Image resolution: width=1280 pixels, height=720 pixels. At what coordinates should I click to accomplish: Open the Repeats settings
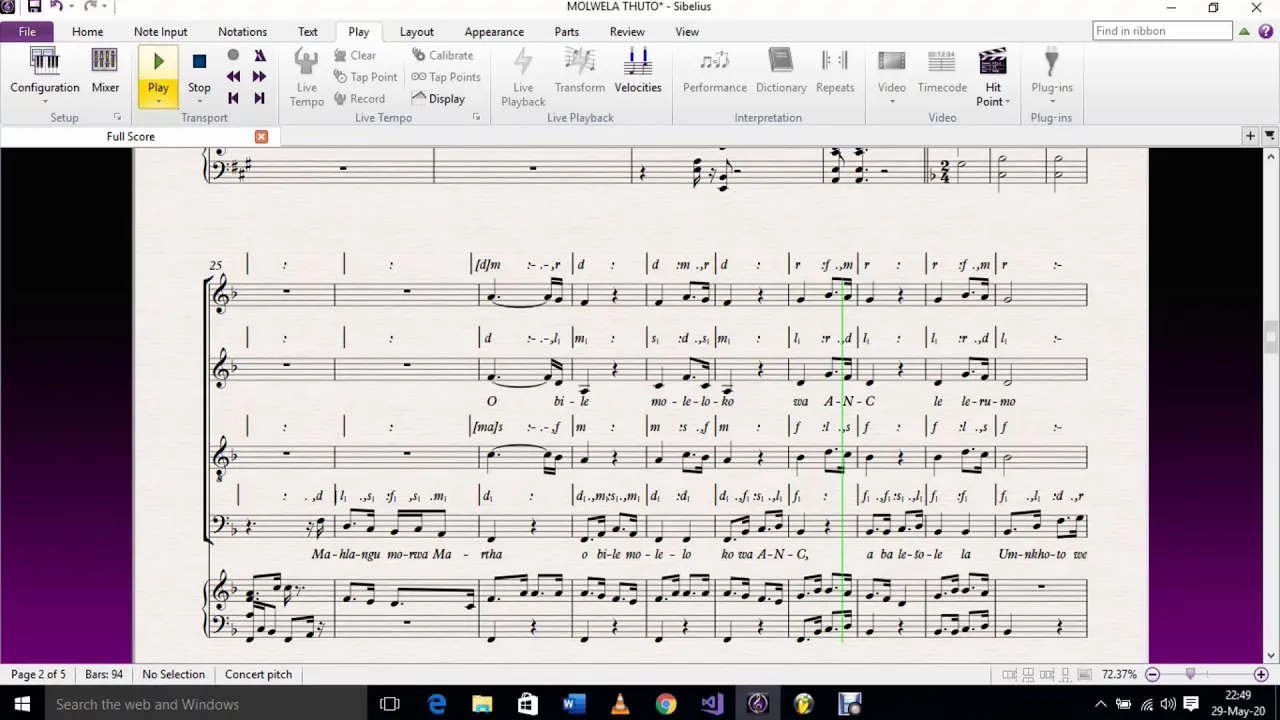835,70
